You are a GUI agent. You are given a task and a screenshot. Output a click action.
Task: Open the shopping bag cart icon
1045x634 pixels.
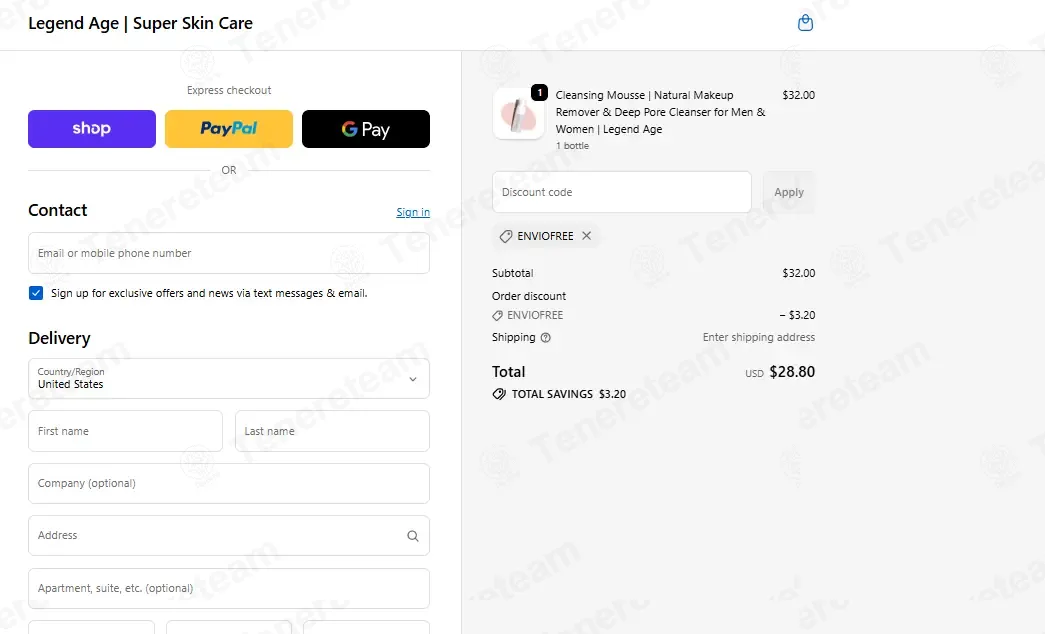click(805, 23)
